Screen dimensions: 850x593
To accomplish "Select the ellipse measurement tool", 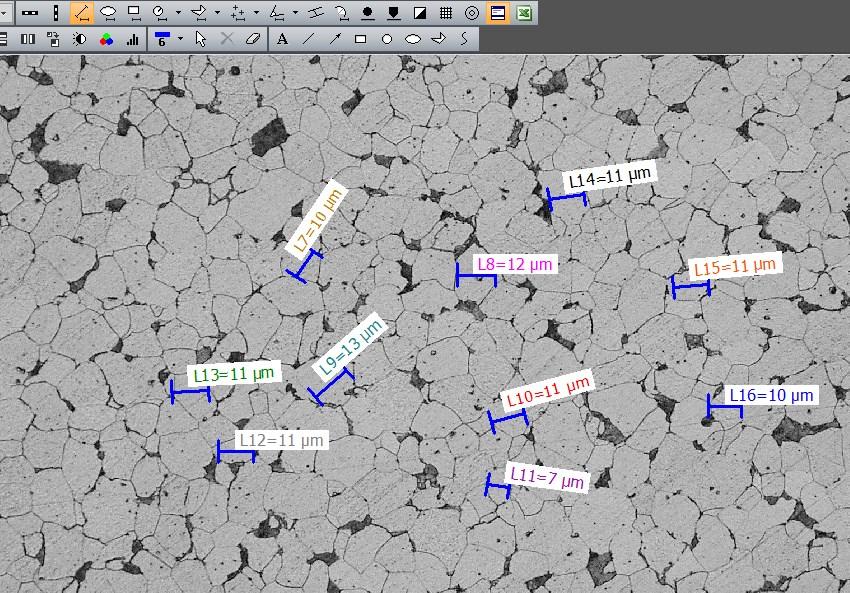I will (x=108, y=12).
